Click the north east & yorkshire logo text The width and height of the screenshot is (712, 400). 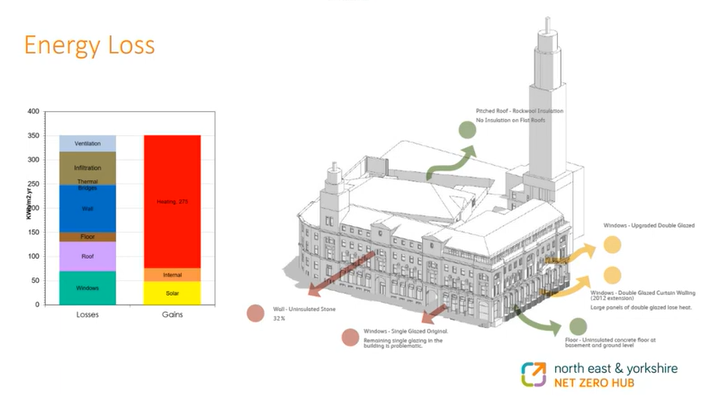pyautogui.click(x=615, y=368)
